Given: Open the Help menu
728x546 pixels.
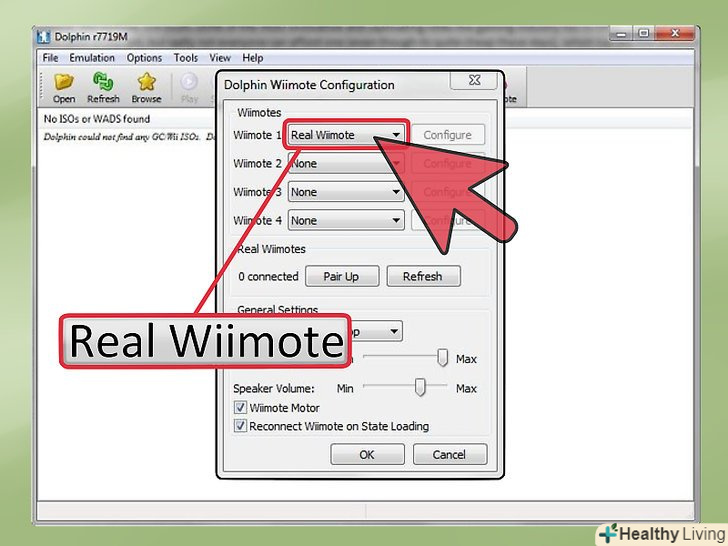Looking at the screenshot, I should (x=253, y=58).
